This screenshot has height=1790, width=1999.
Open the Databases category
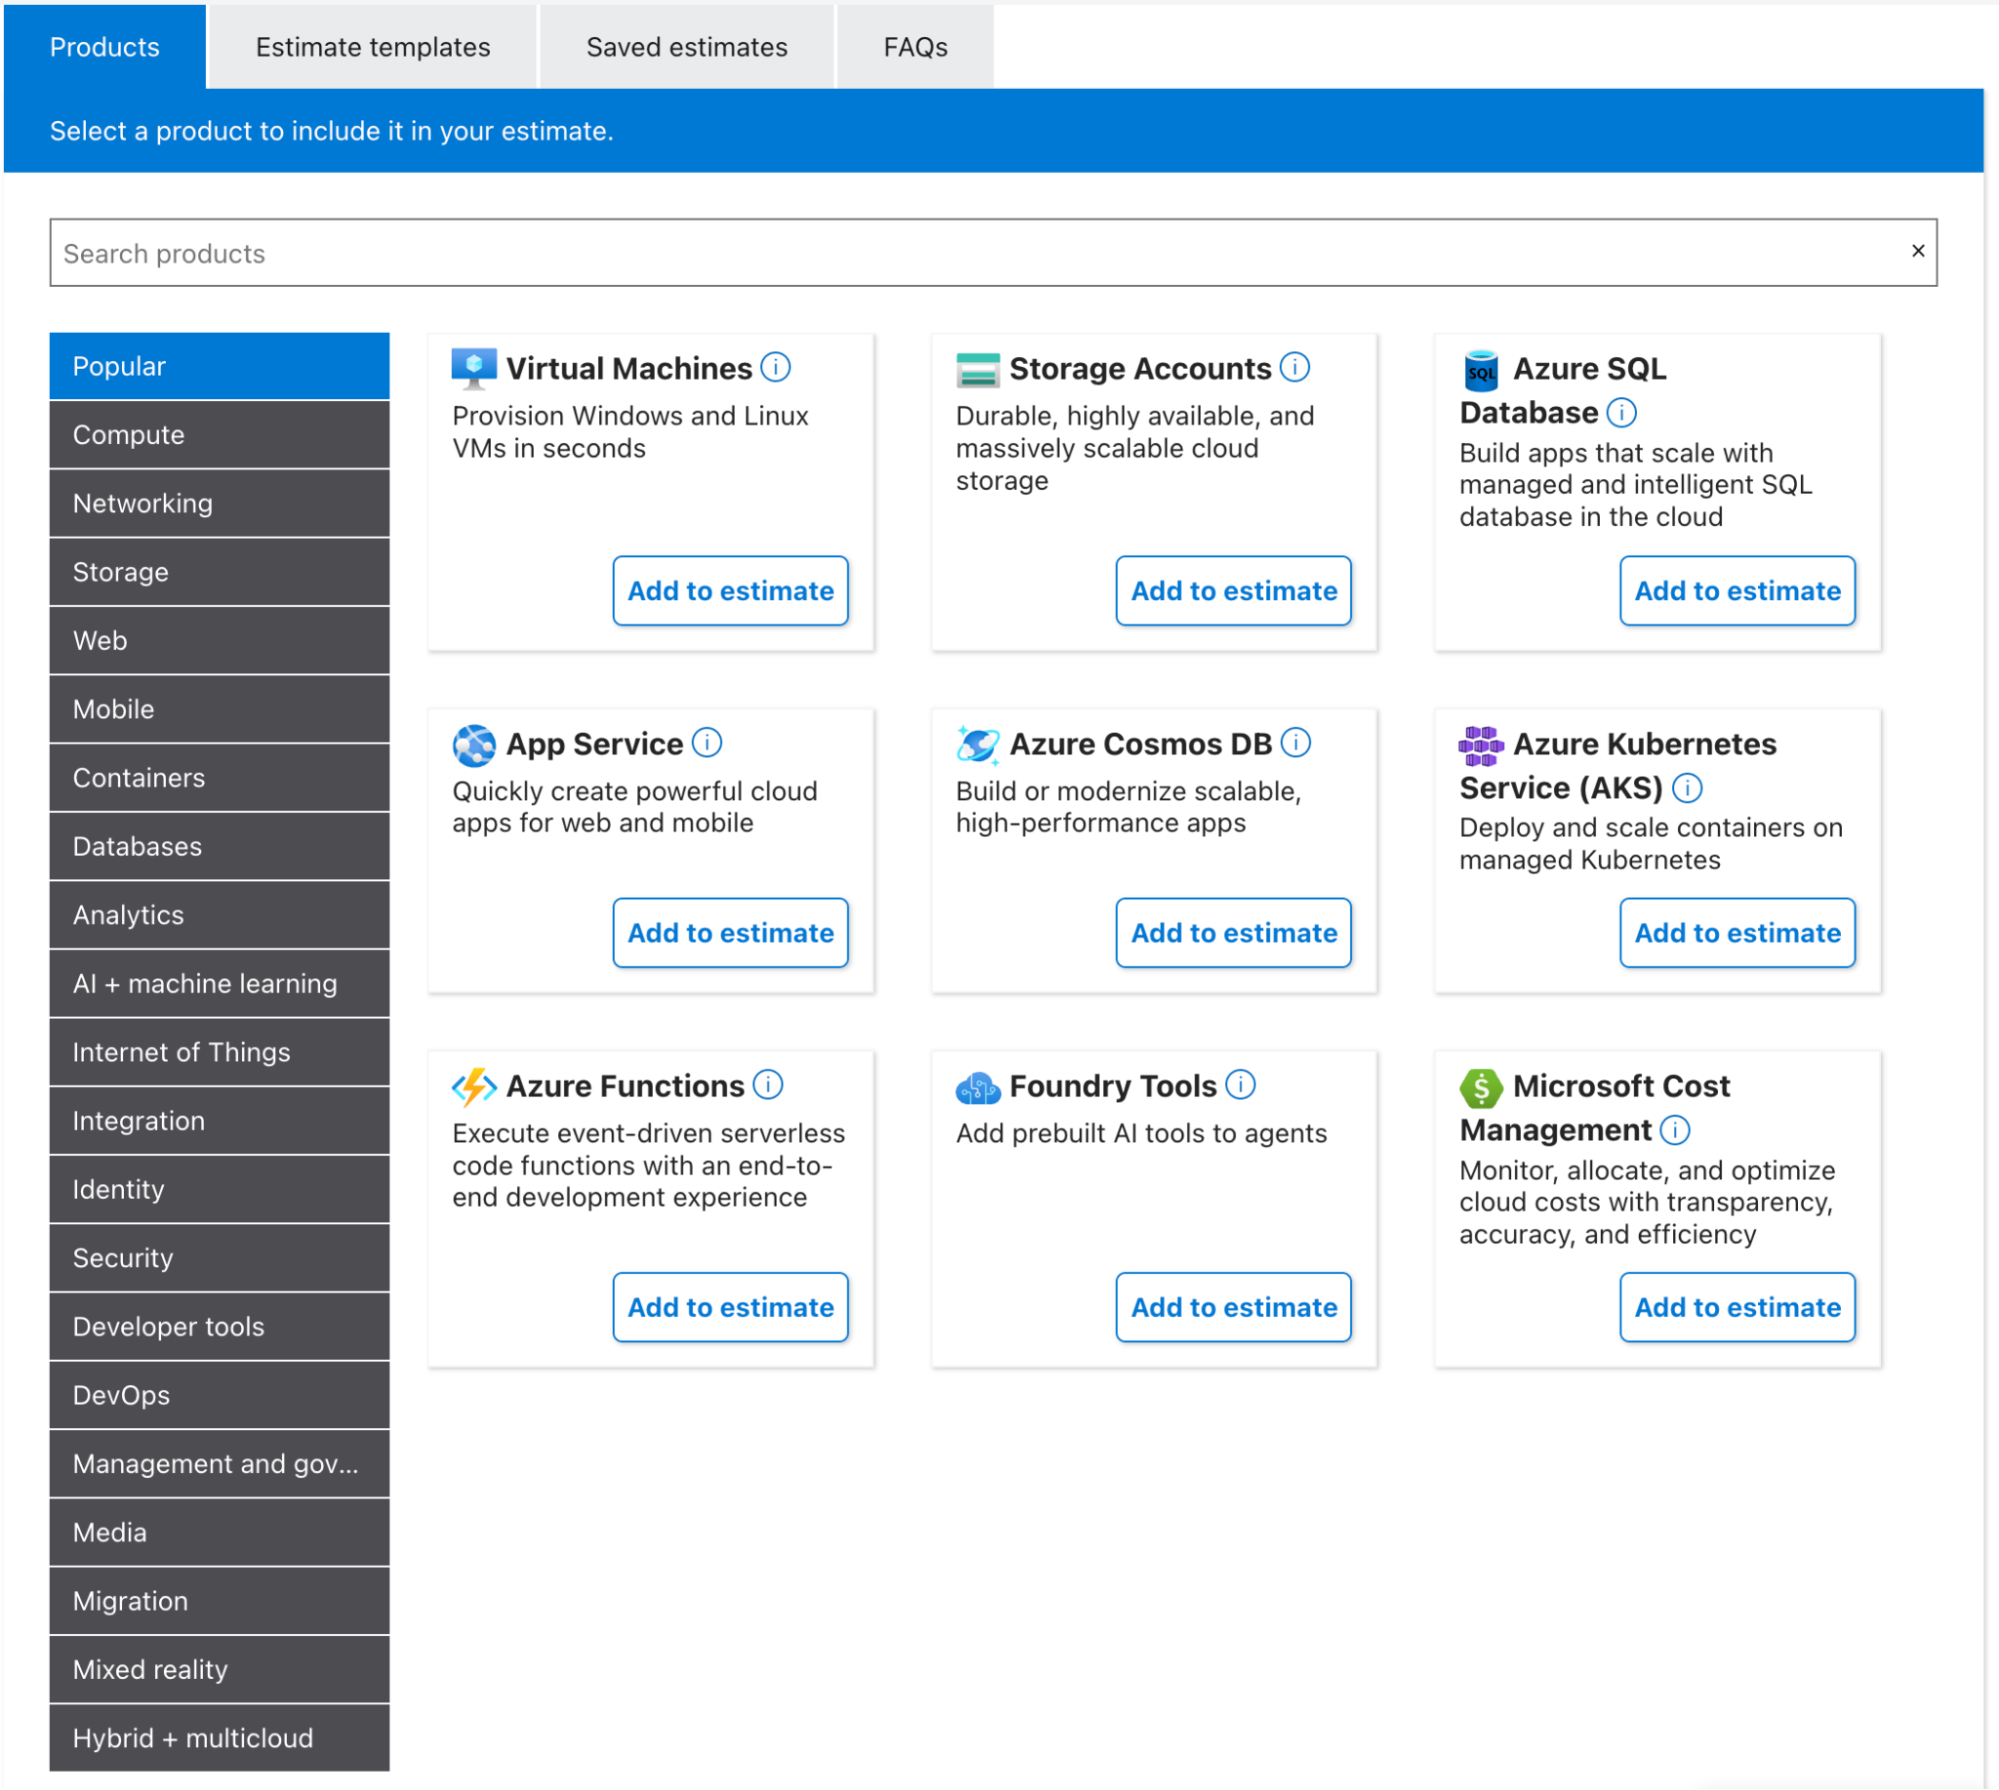[x=219, y=846]
